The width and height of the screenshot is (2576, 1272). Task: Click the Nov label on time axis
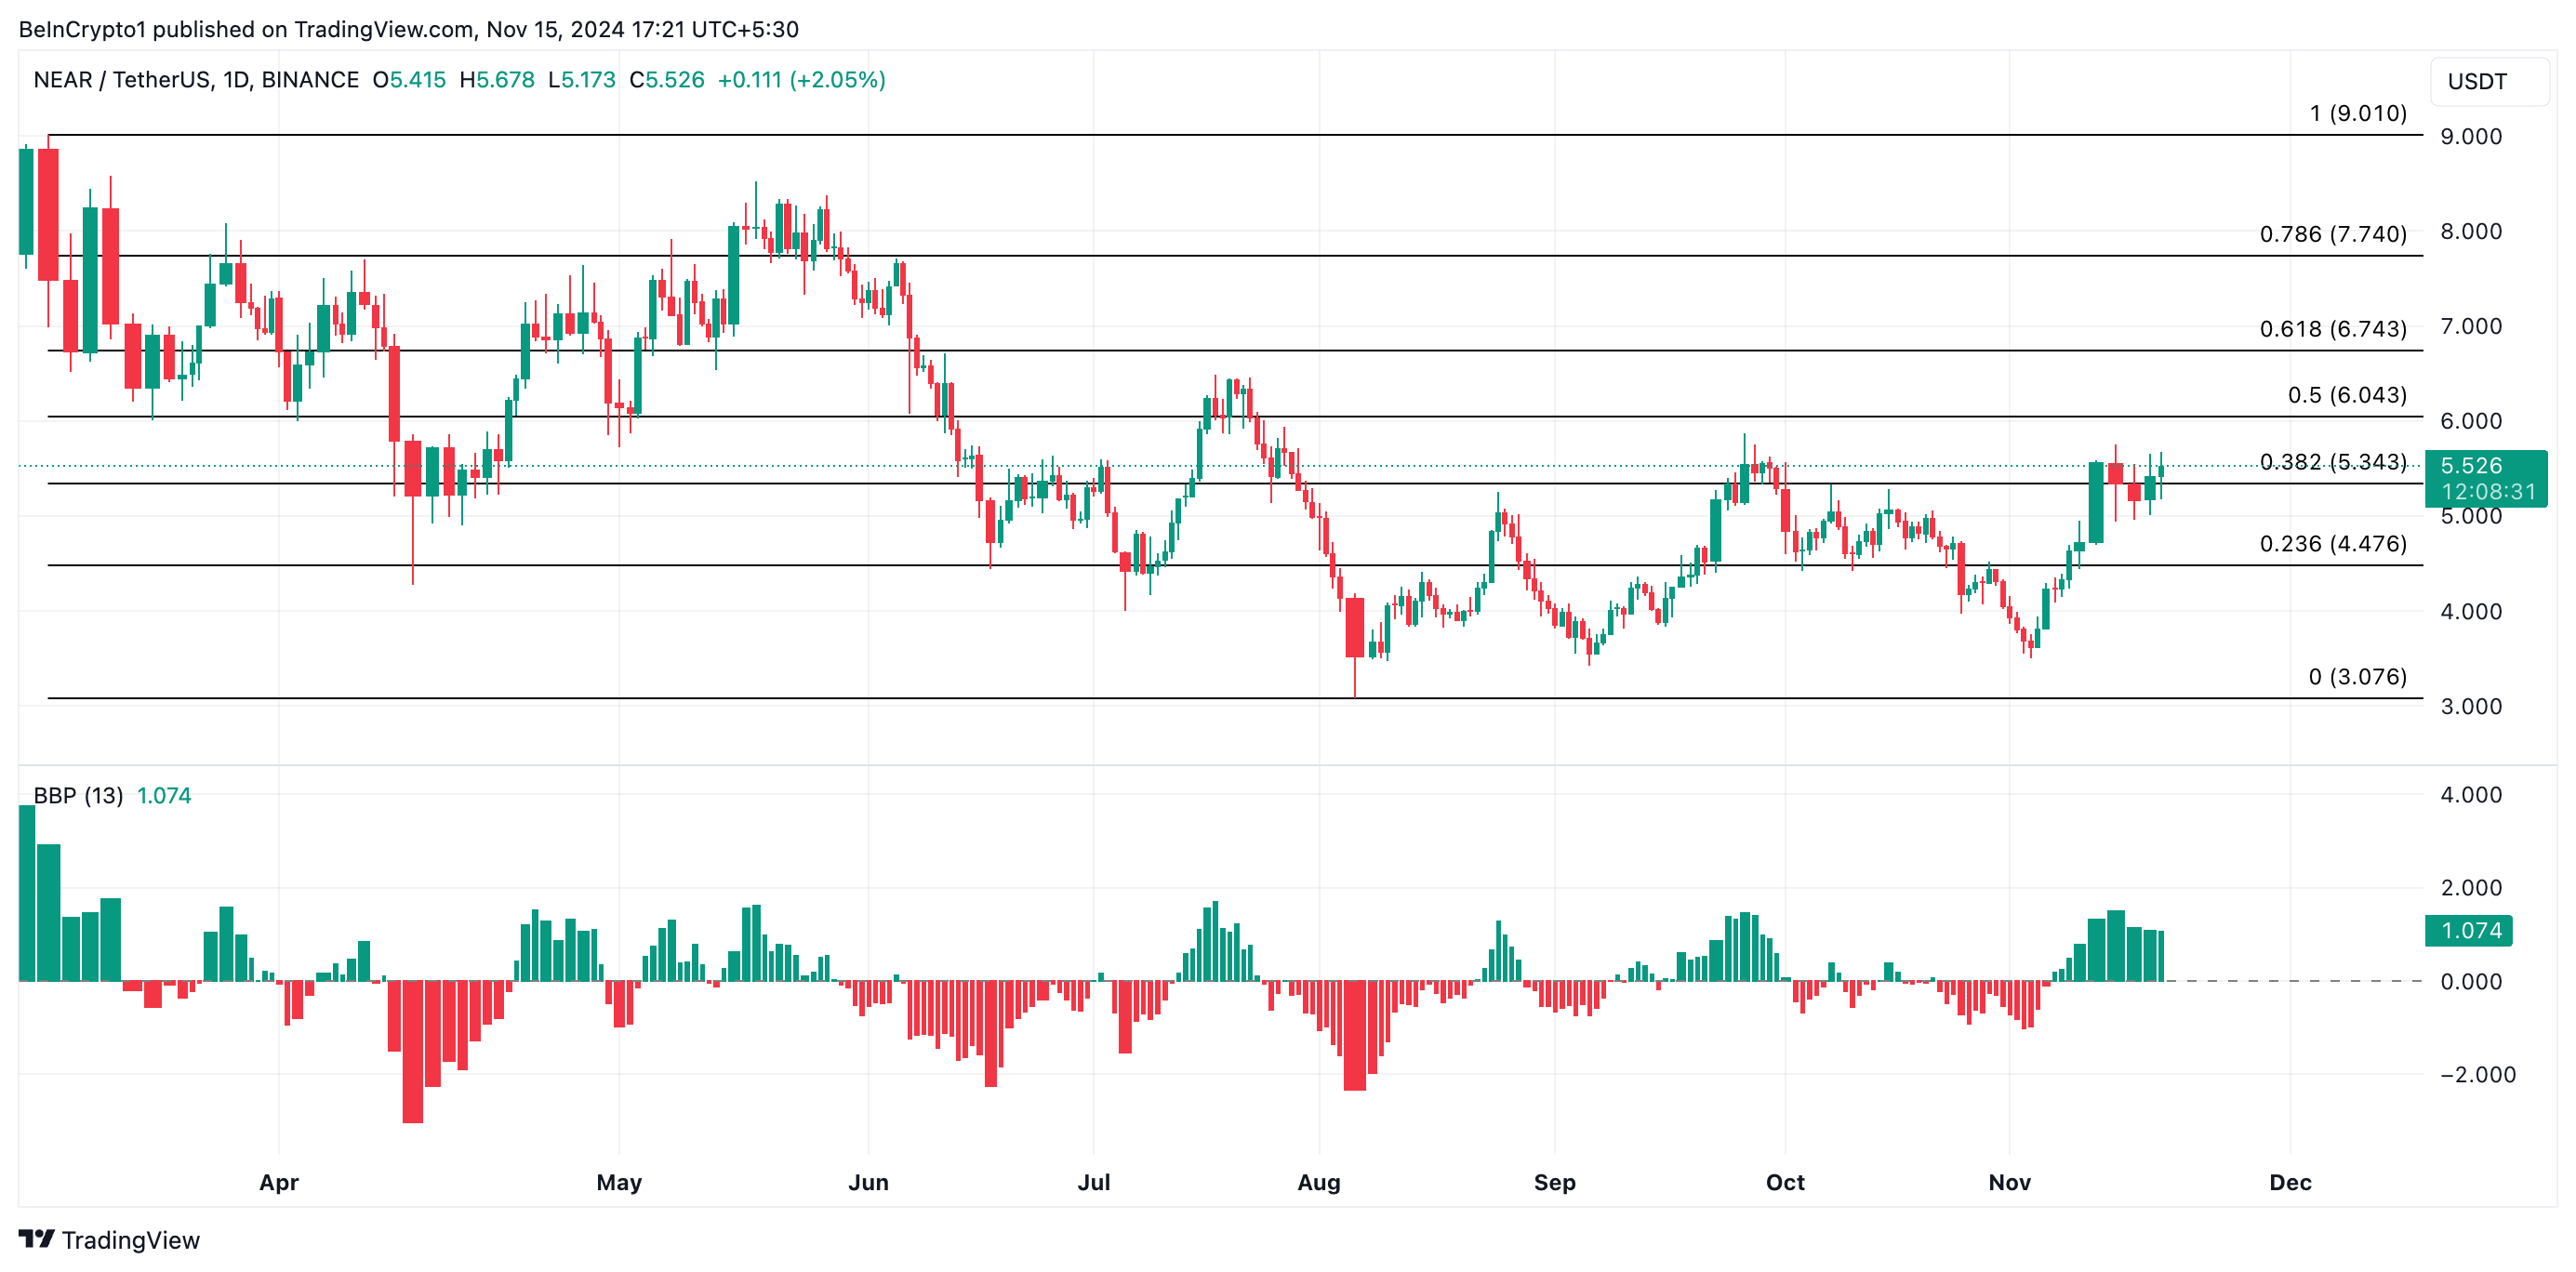pyautogui.click(x=2009, y=1182)
